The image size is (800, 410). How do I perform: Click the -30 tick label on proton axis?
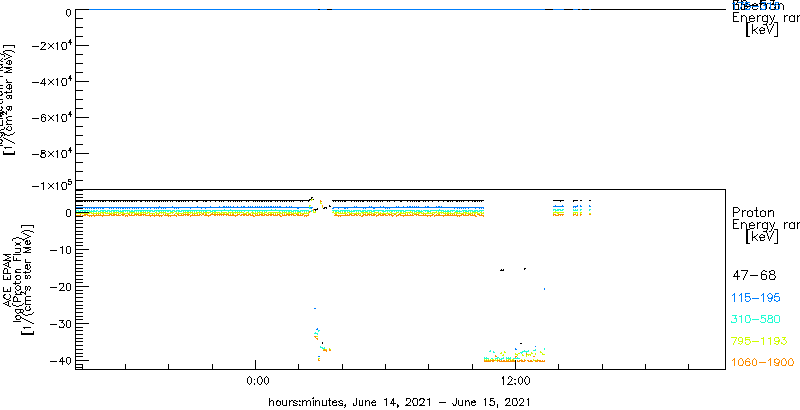tap(59, 323)
